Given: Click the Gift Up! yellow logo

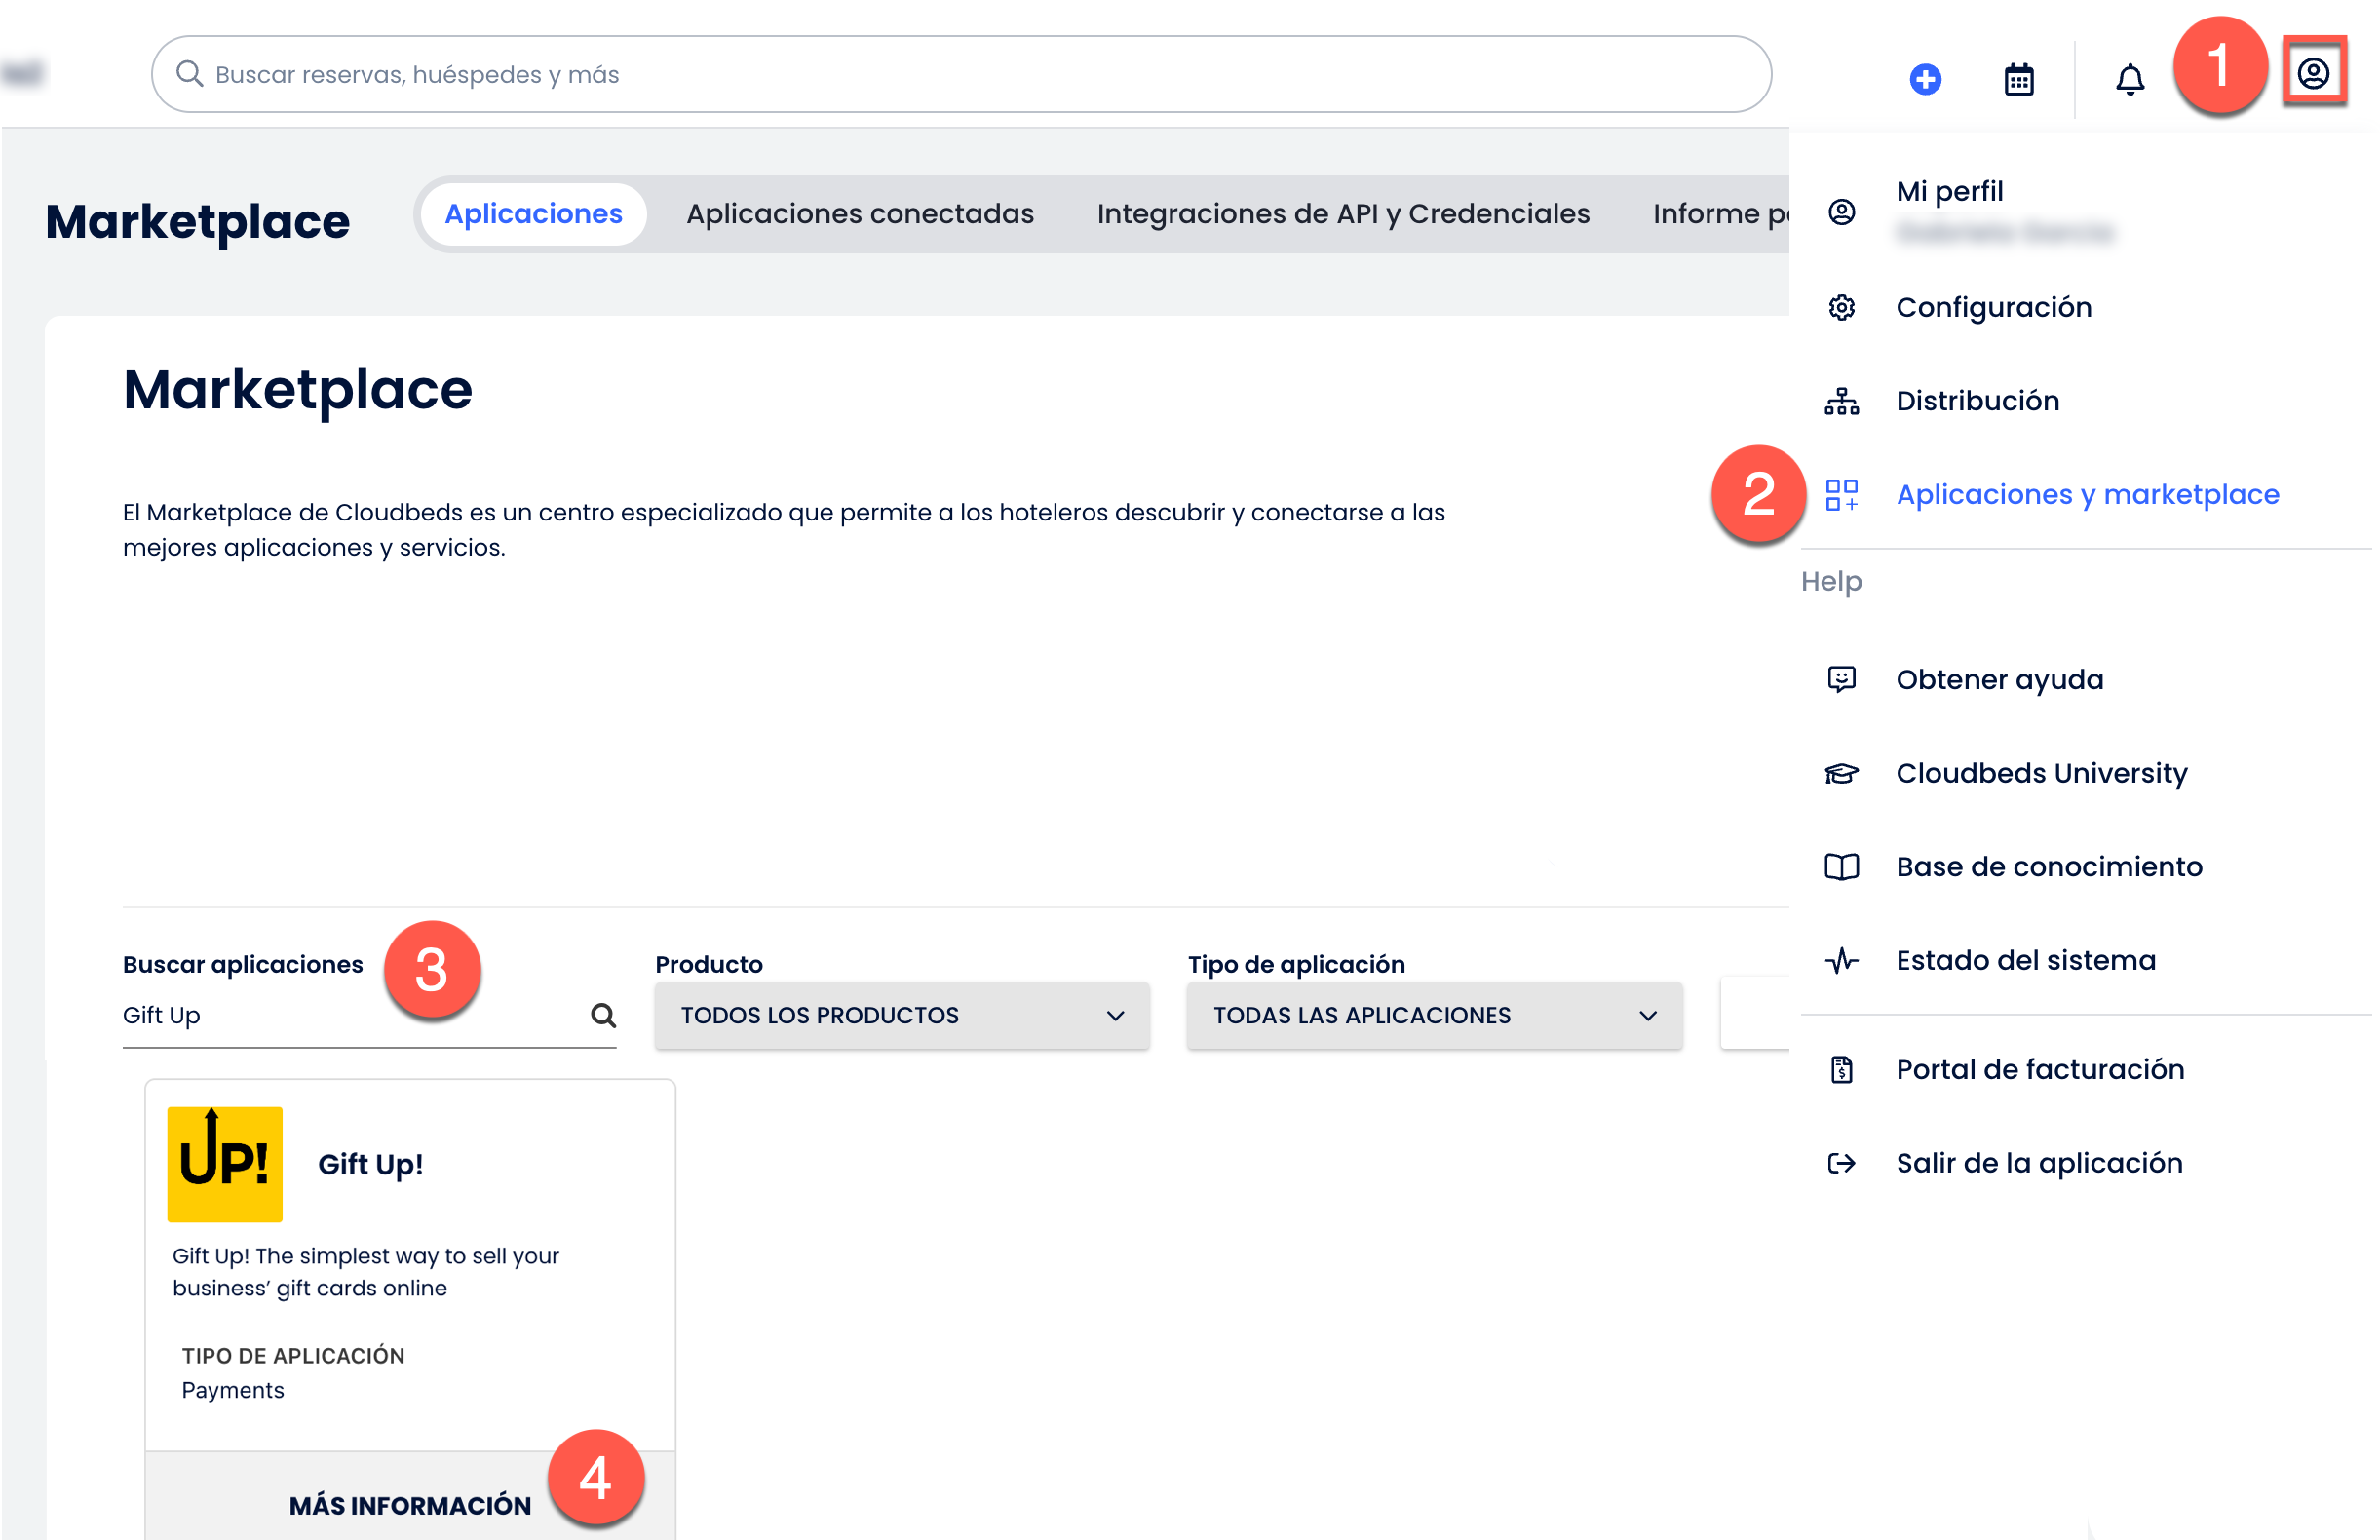Looking at the screenshot, I should 224,1164.
